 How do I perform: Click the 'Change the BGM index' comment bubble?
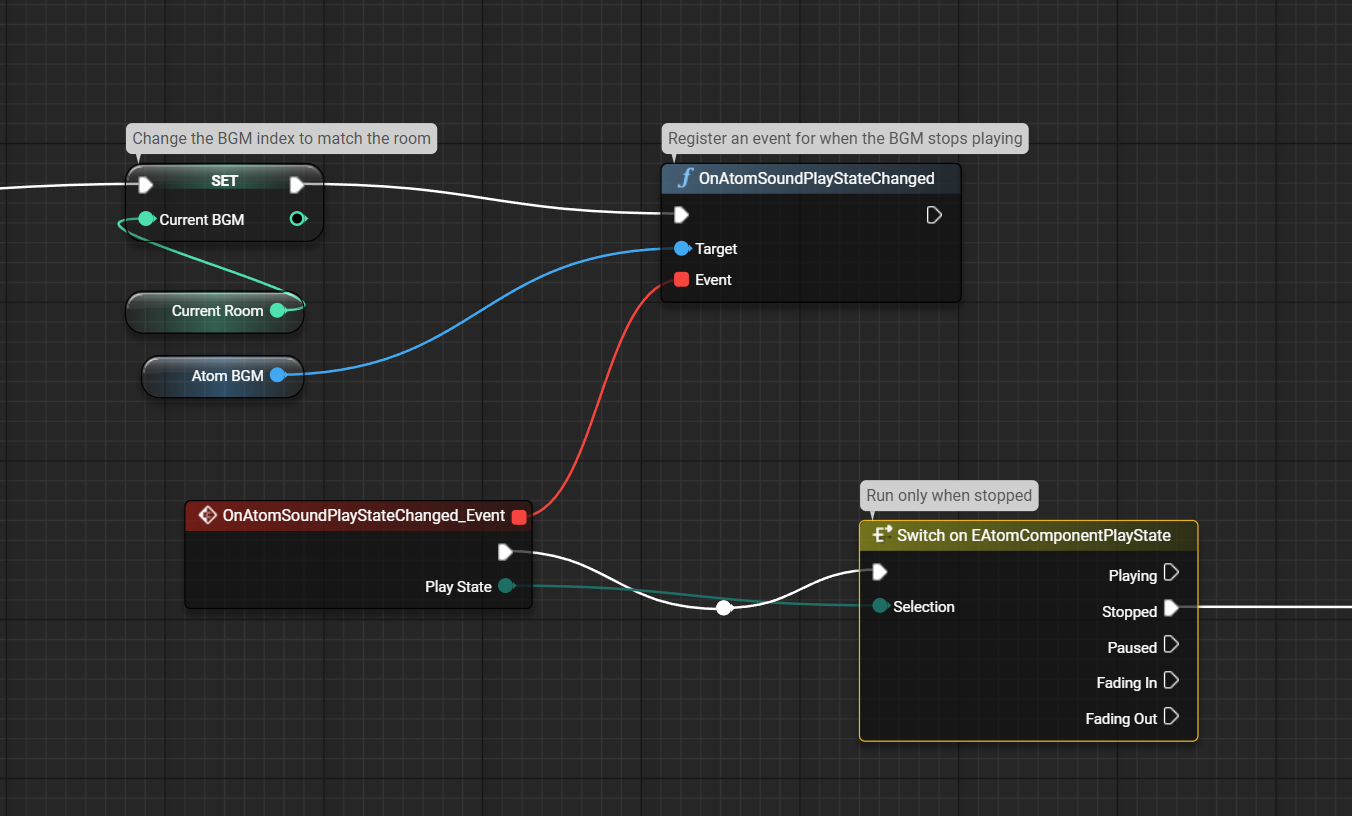[x=281, y=138]
